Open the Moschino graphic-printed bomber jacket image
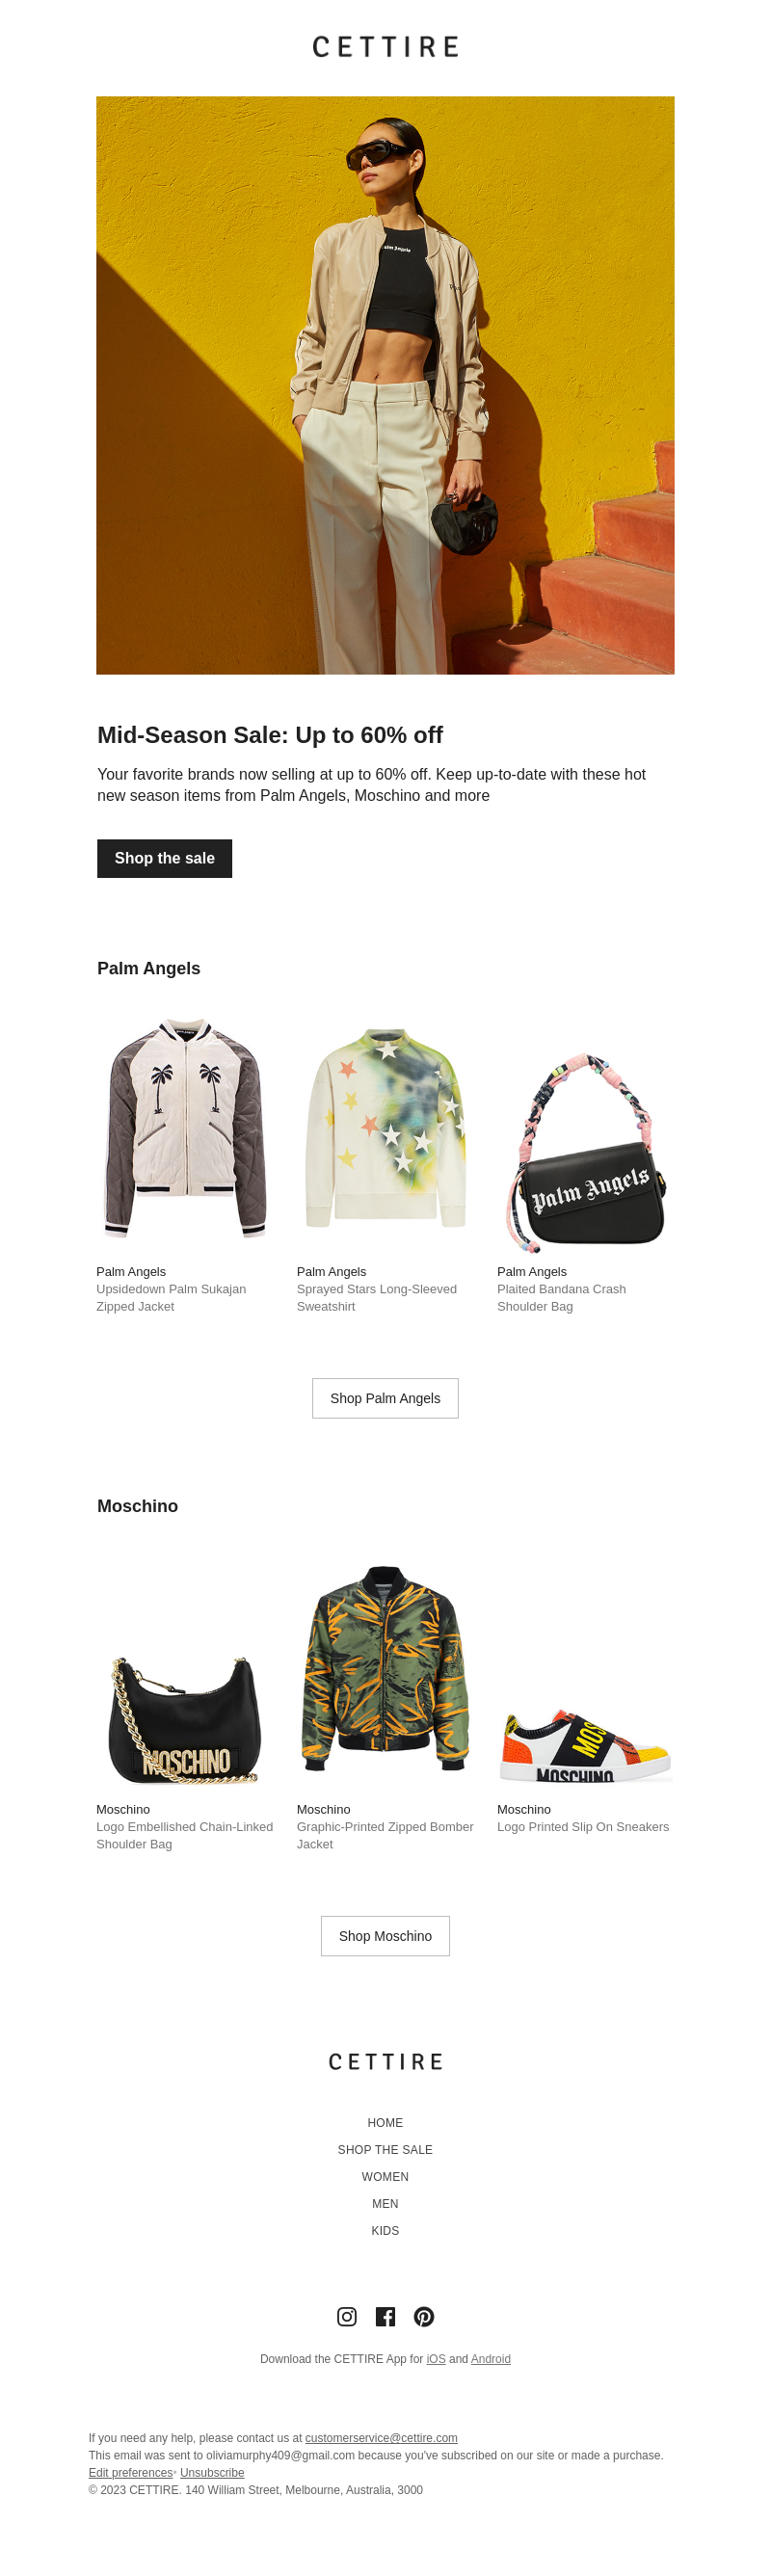The width and height of the screenshot is (771, 2576). 385,1669
